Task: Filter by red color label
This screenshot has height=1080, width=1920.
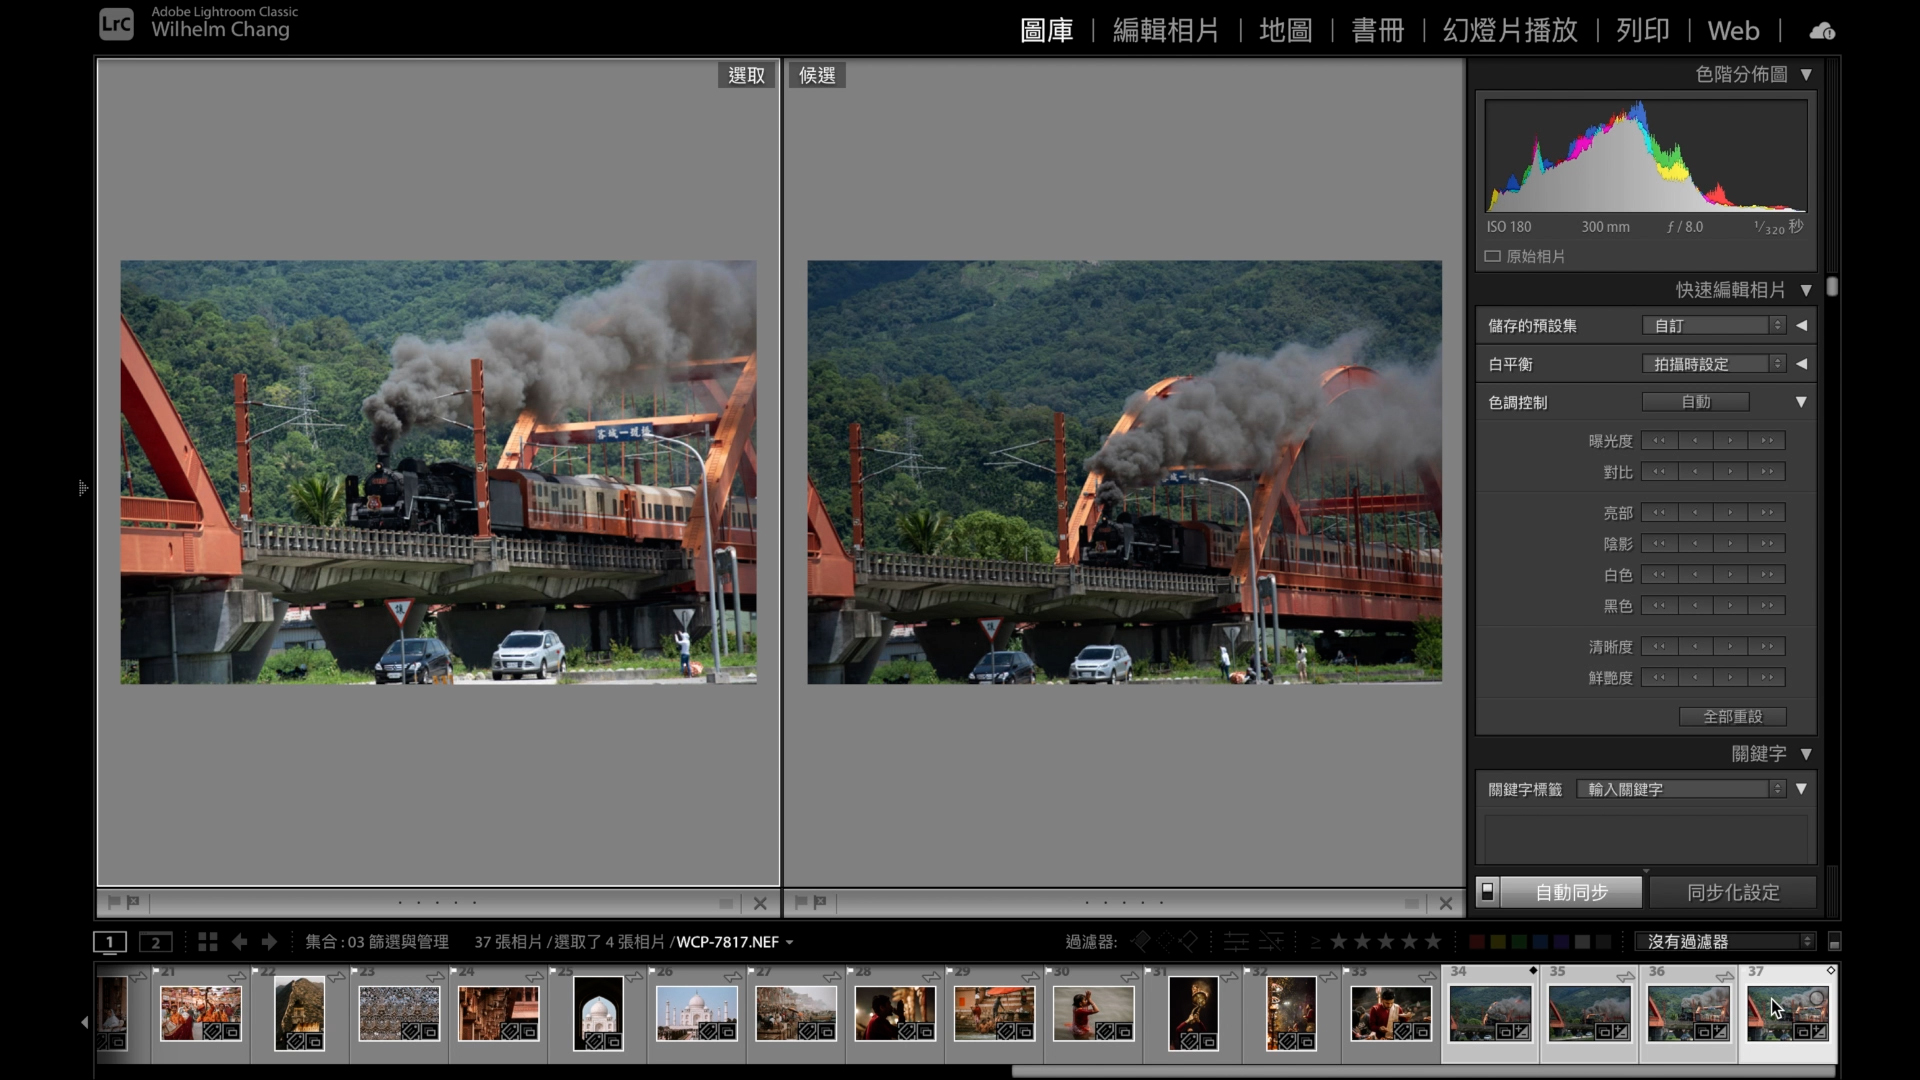Action: (x=1476, y=942)
